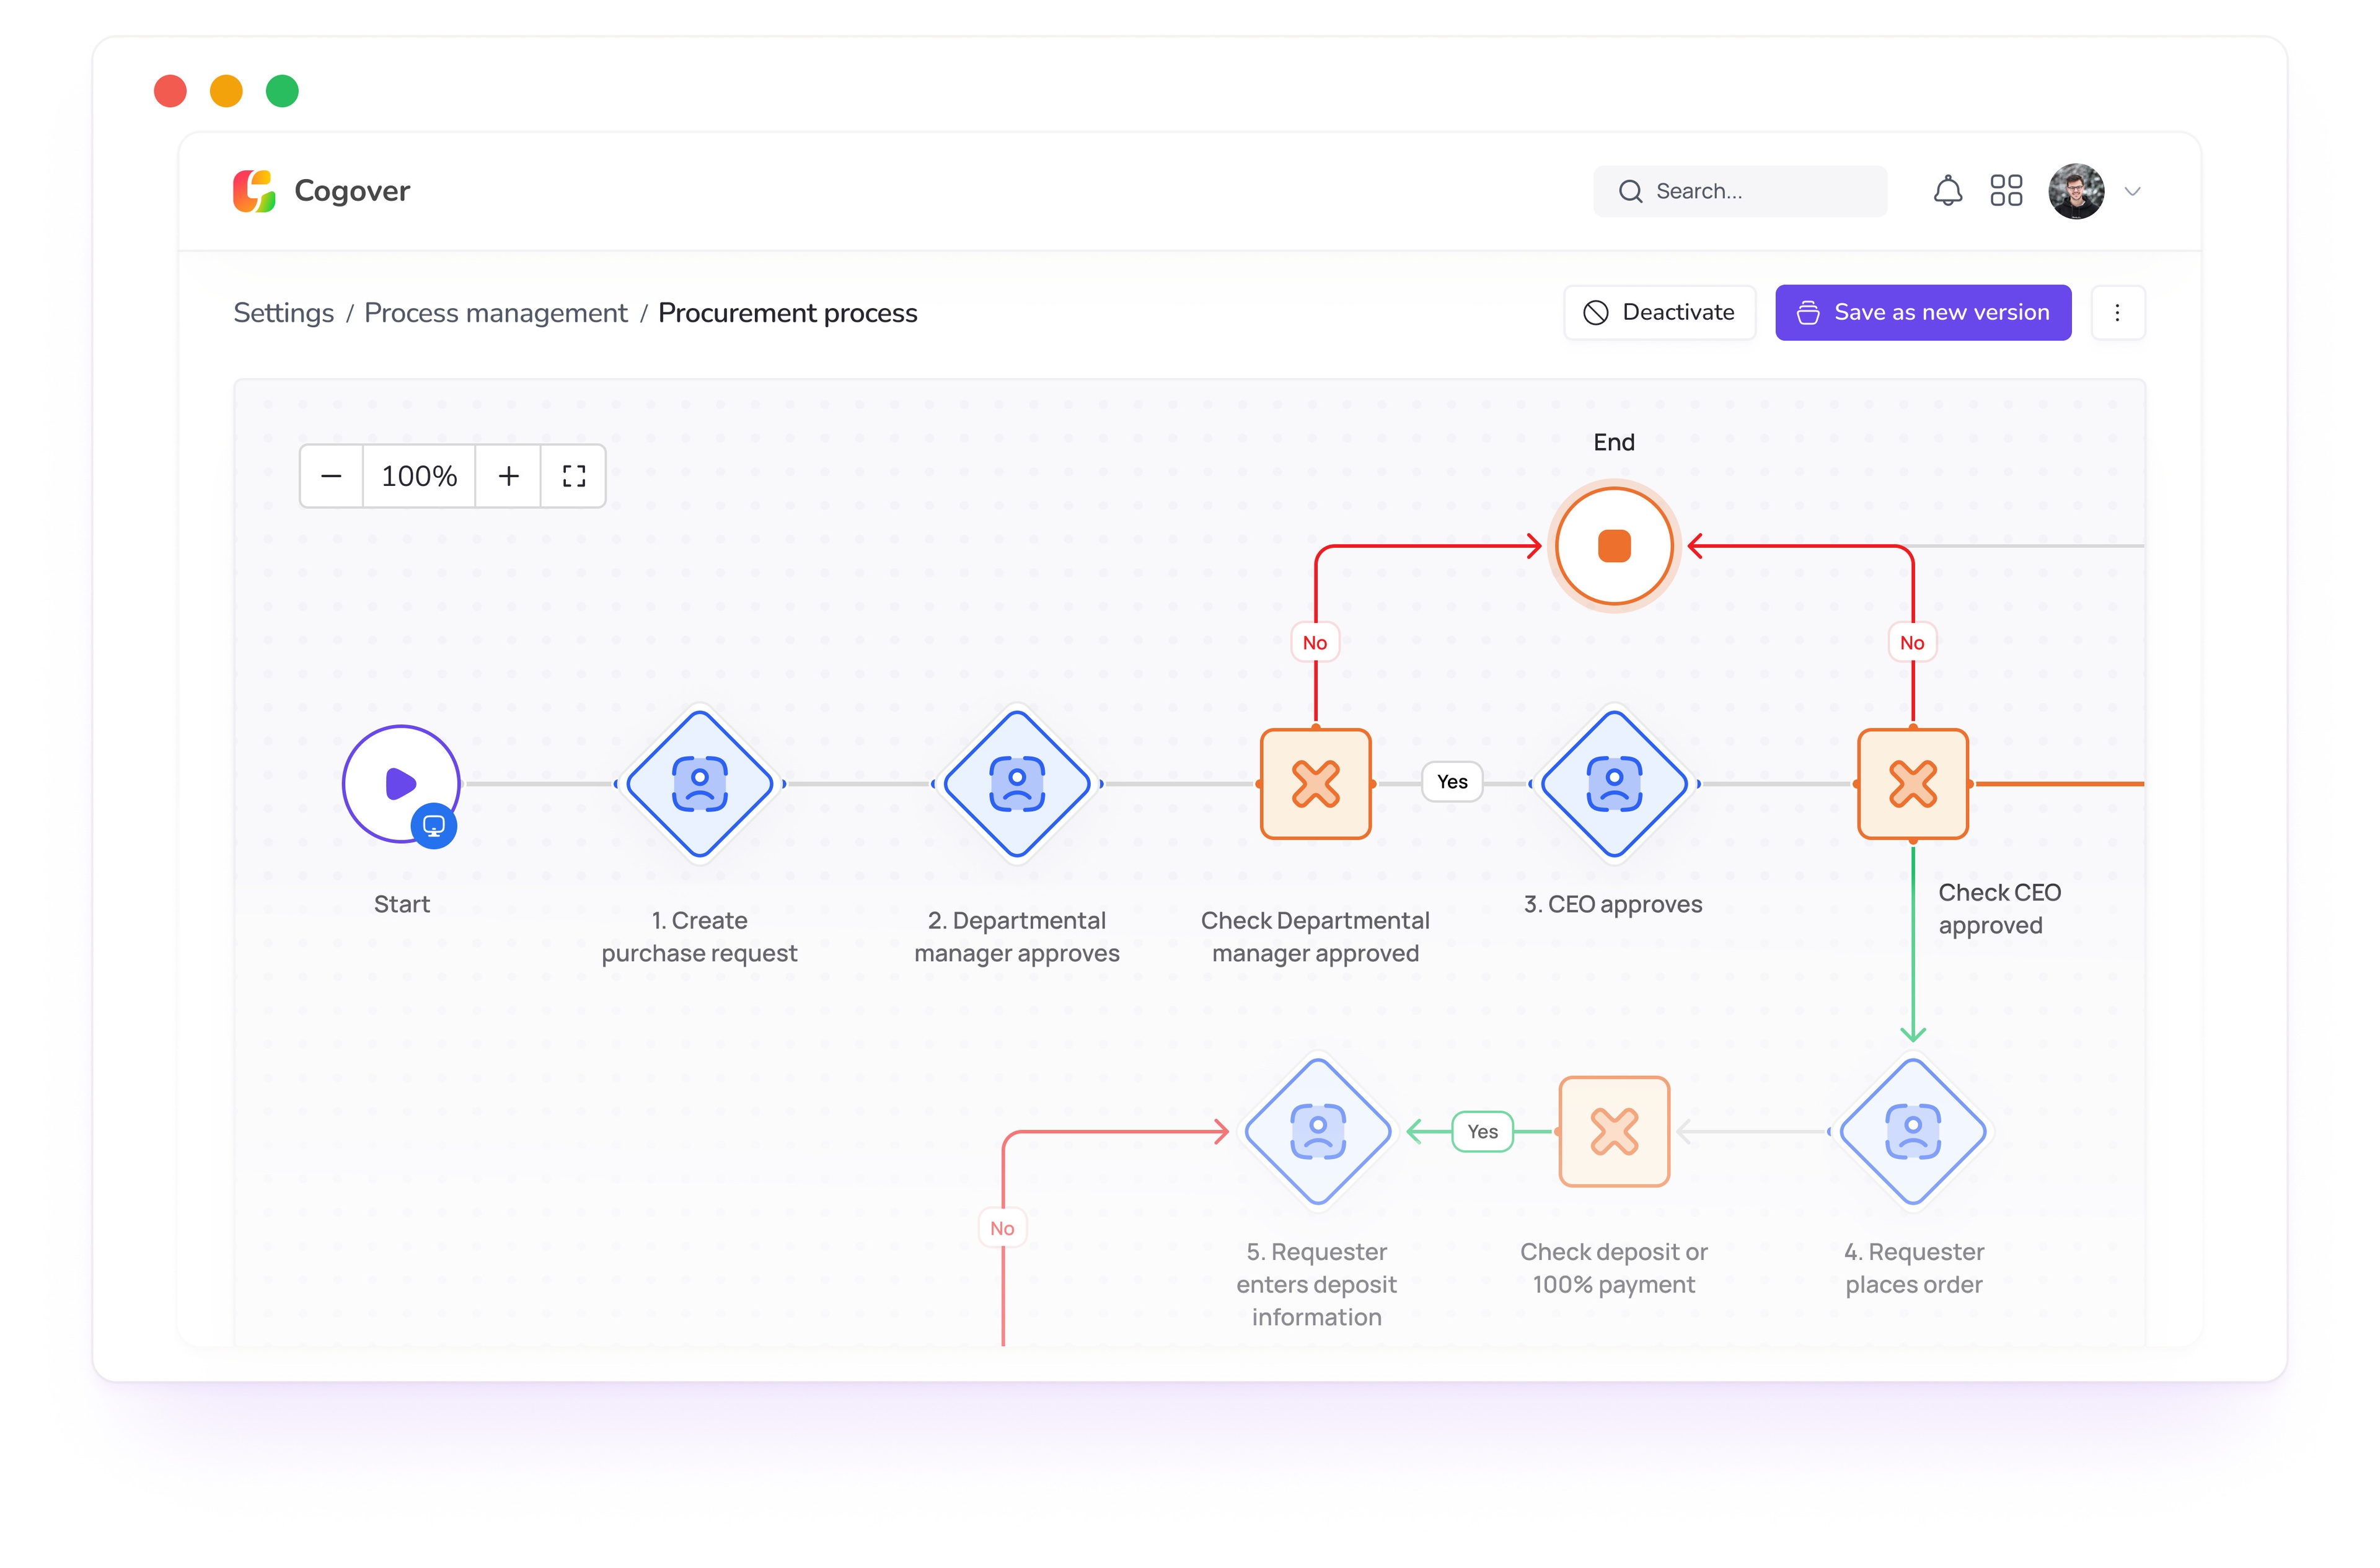This screenshot has width=2380, height=1568.
Task: Select the End node stop icon
Action: [x=1613, y=546]
